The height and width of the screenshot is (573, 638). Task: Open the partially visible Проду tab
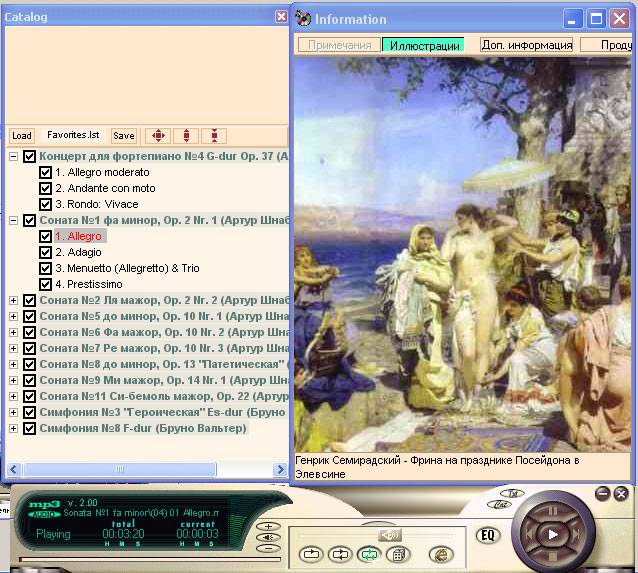point(606,45)
